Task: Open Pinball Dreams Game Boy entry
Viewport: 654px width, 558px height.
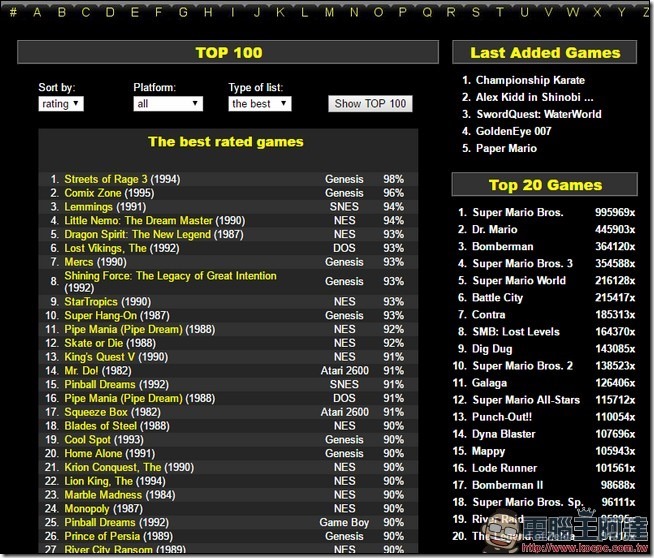Action: point(100,522)
